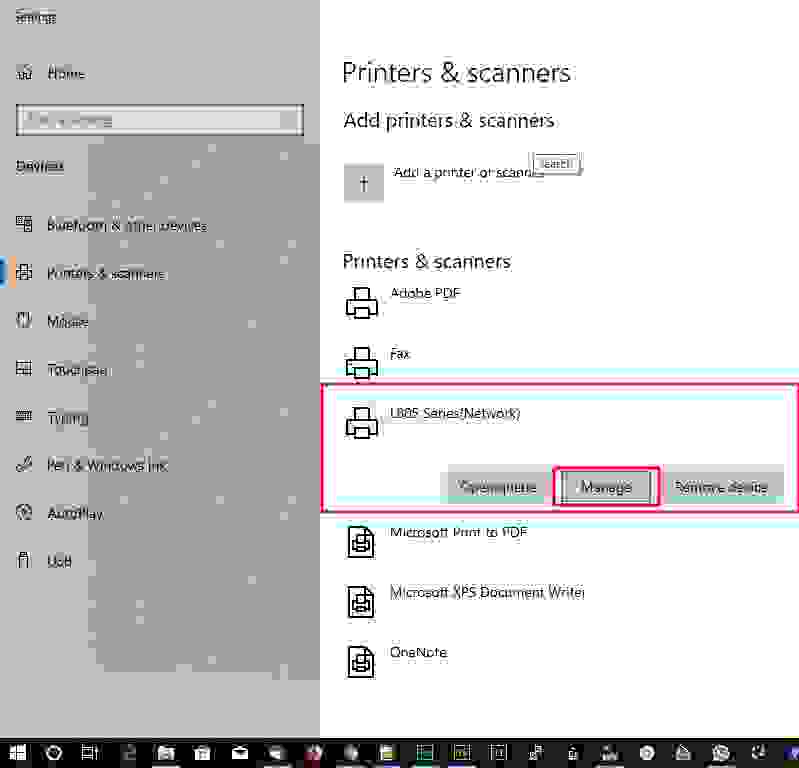Click the AutoPlay icon in sidebar
This screenshot has height=768, width=799.
coord(25,513)
